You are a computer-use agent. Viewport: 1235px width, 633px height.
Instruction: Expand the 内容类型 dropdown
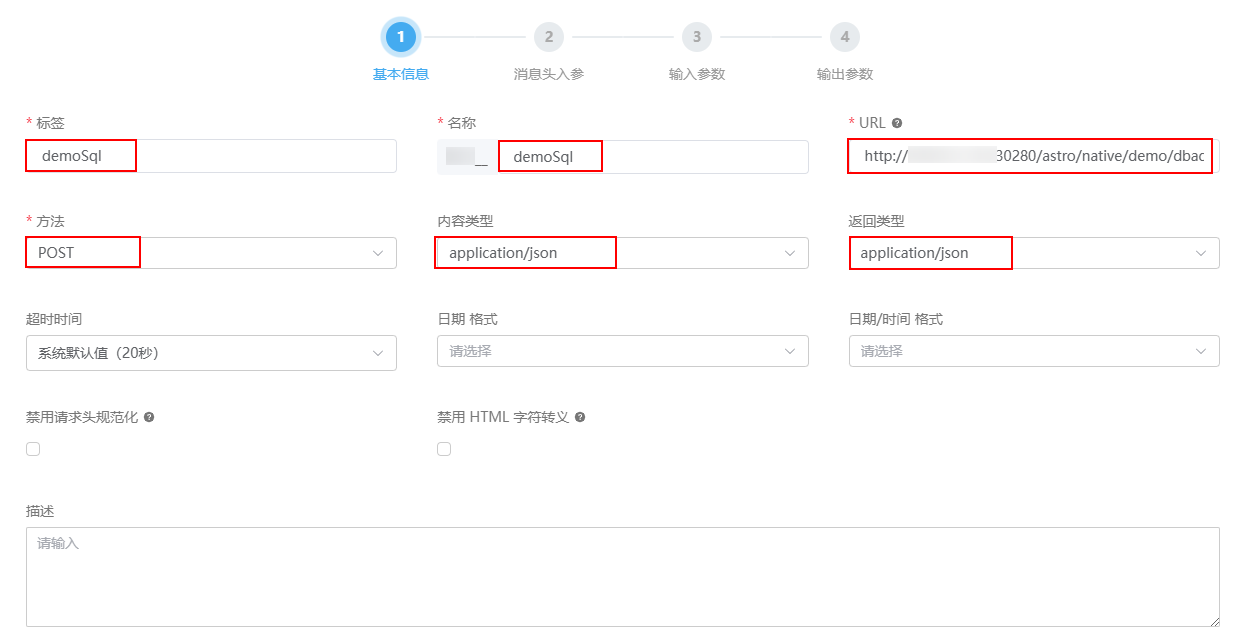coord(622,253)
